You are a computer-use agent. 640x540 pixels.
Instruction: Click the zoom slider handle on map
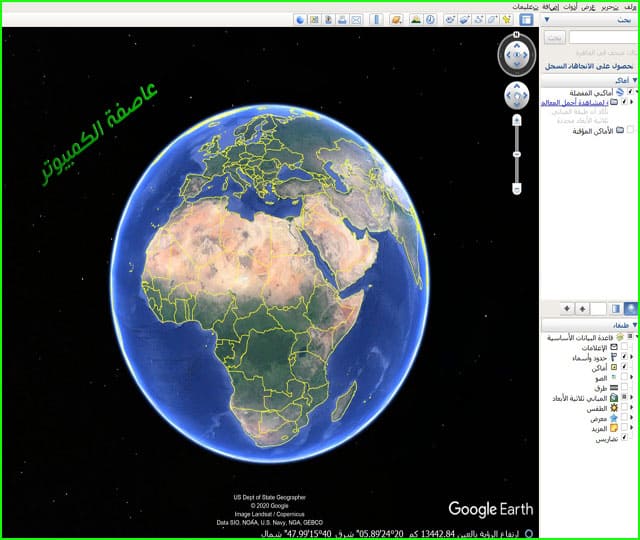[x=517, y=154]
